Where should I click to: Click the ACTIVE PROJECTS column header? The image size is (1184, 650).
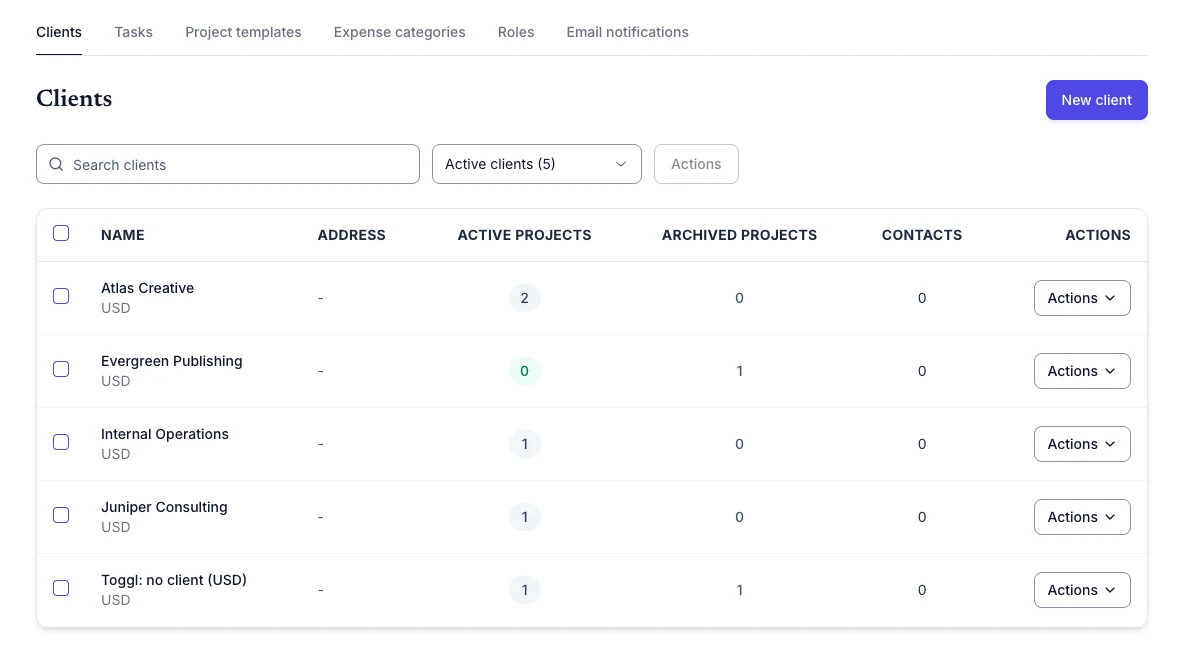(524, 235)
